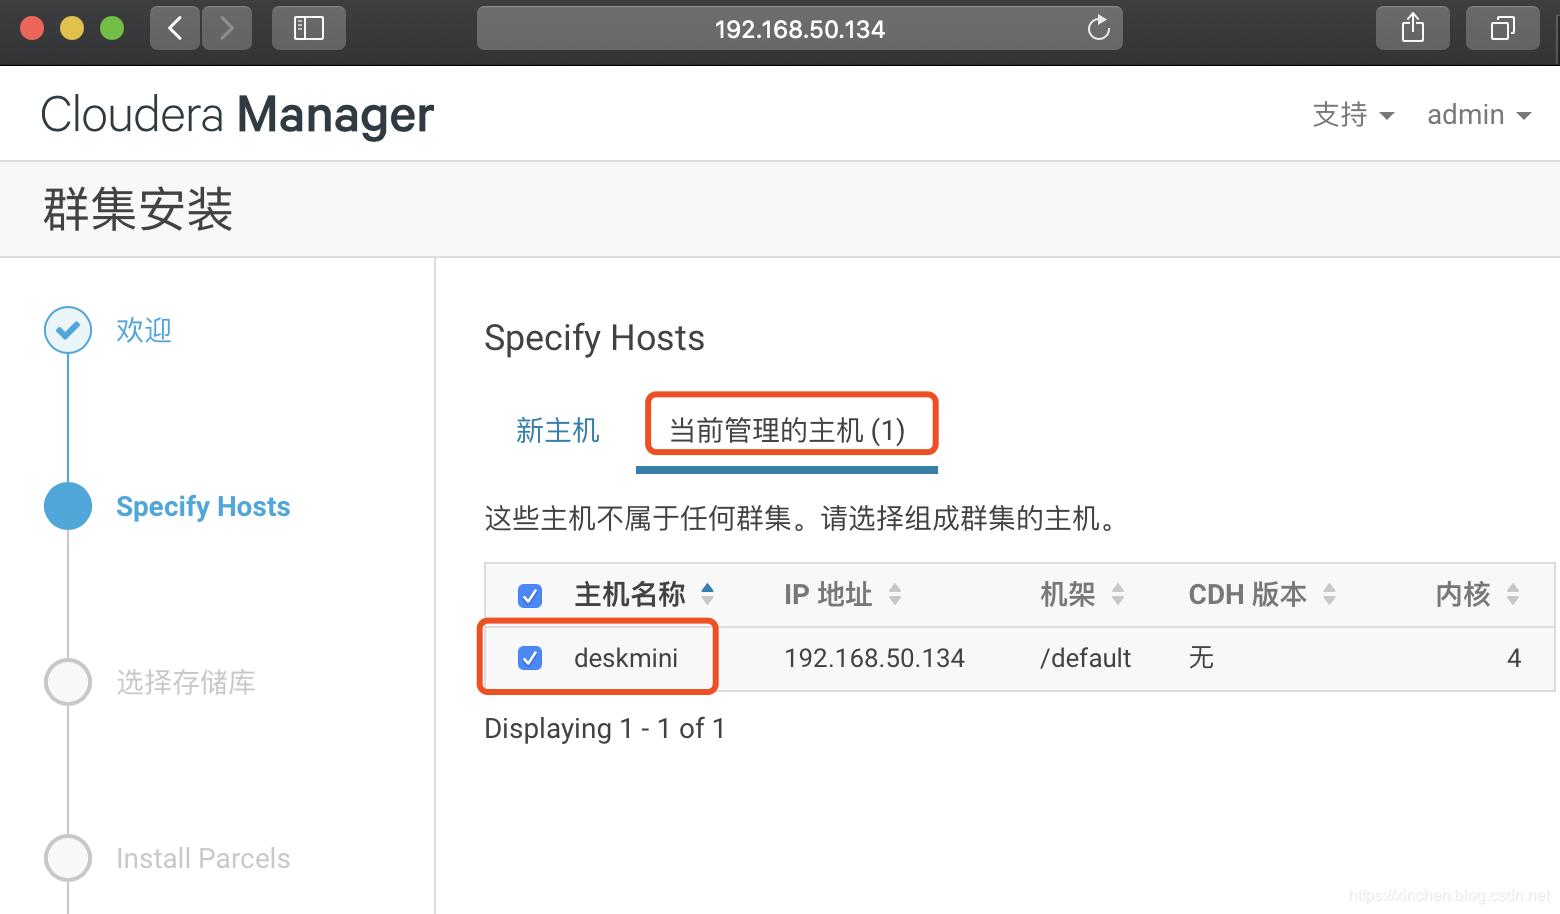The width and height of the screenshot is (1560, 914).
Task: Show the Safari sidebar
Action: tap(309, 28)
